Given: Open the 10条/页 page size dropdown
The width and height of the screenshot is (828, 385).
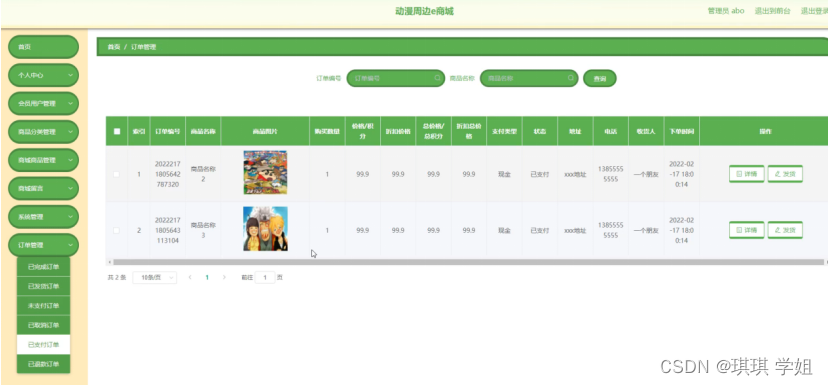Looking at the screenshot, I should click(x=154, y=277).
